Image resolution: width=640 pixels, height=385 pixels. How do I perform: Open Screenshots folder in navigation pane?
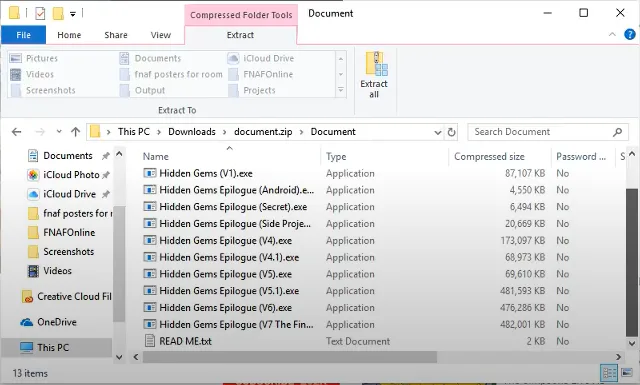tap(60, 251)
